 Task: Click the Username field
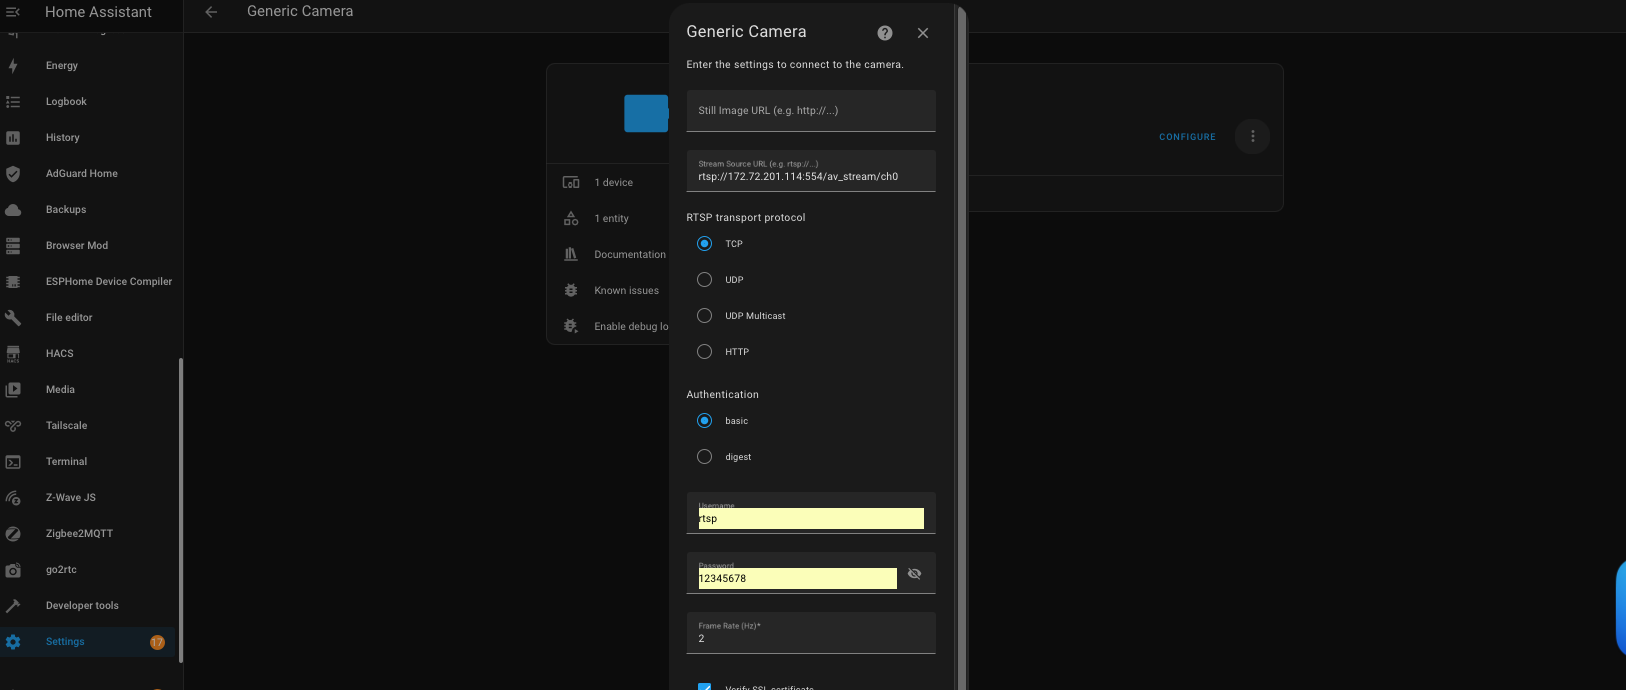click(811, 513)
